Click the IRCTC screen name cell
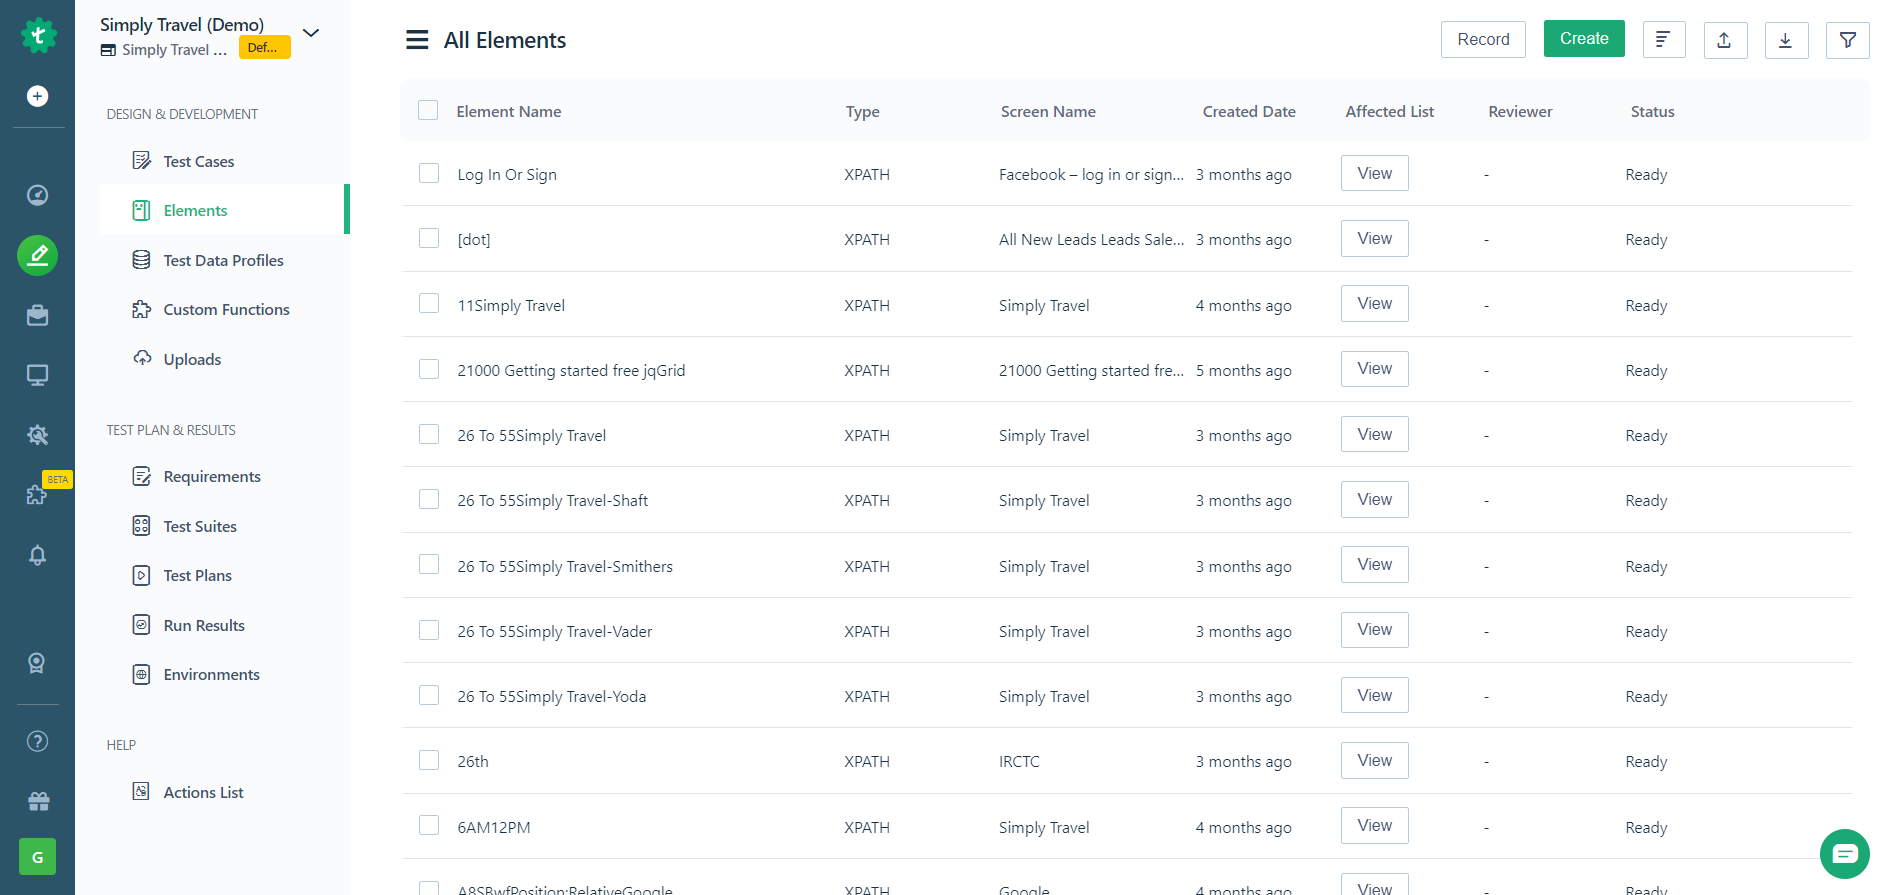1901x895 pixels. click(1019, 762)
